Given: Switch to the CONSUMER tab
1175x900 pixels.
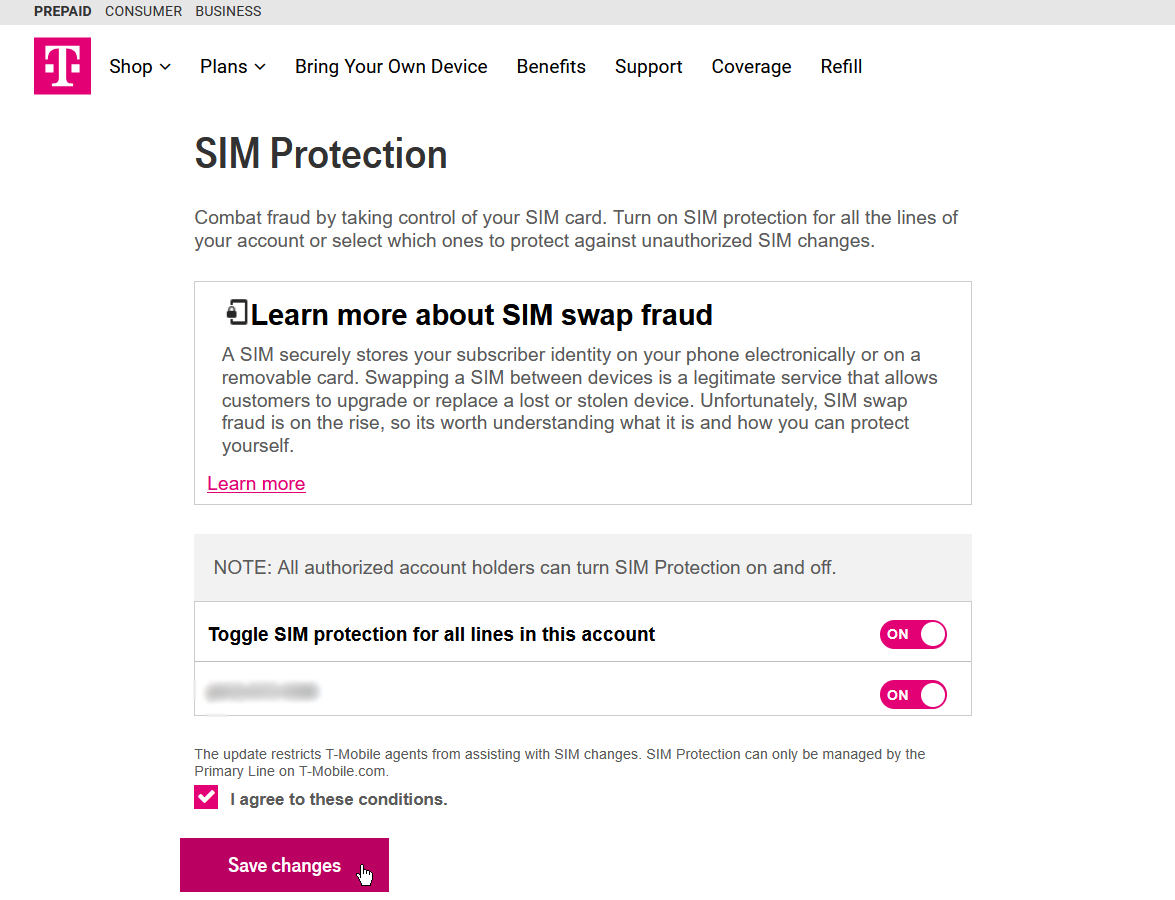Looking at the screenshot, I should click(143, 11).
